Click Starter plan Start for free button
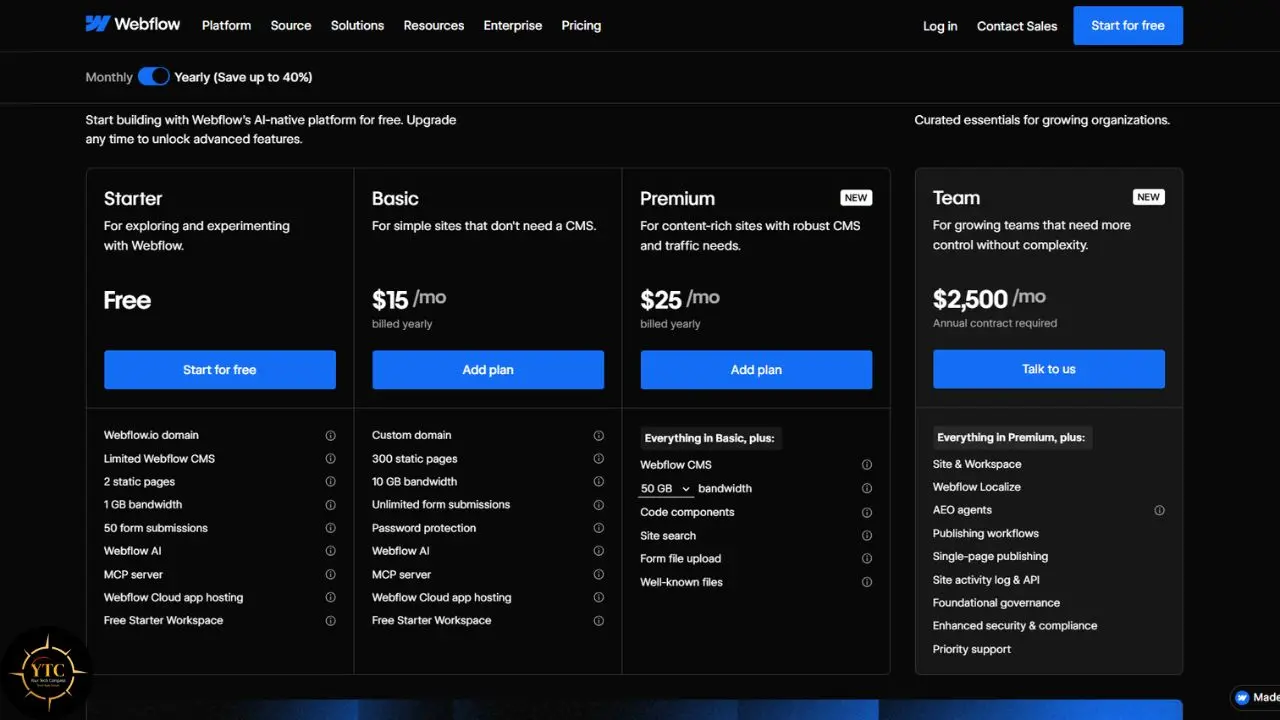 click(x=220, y=370)
